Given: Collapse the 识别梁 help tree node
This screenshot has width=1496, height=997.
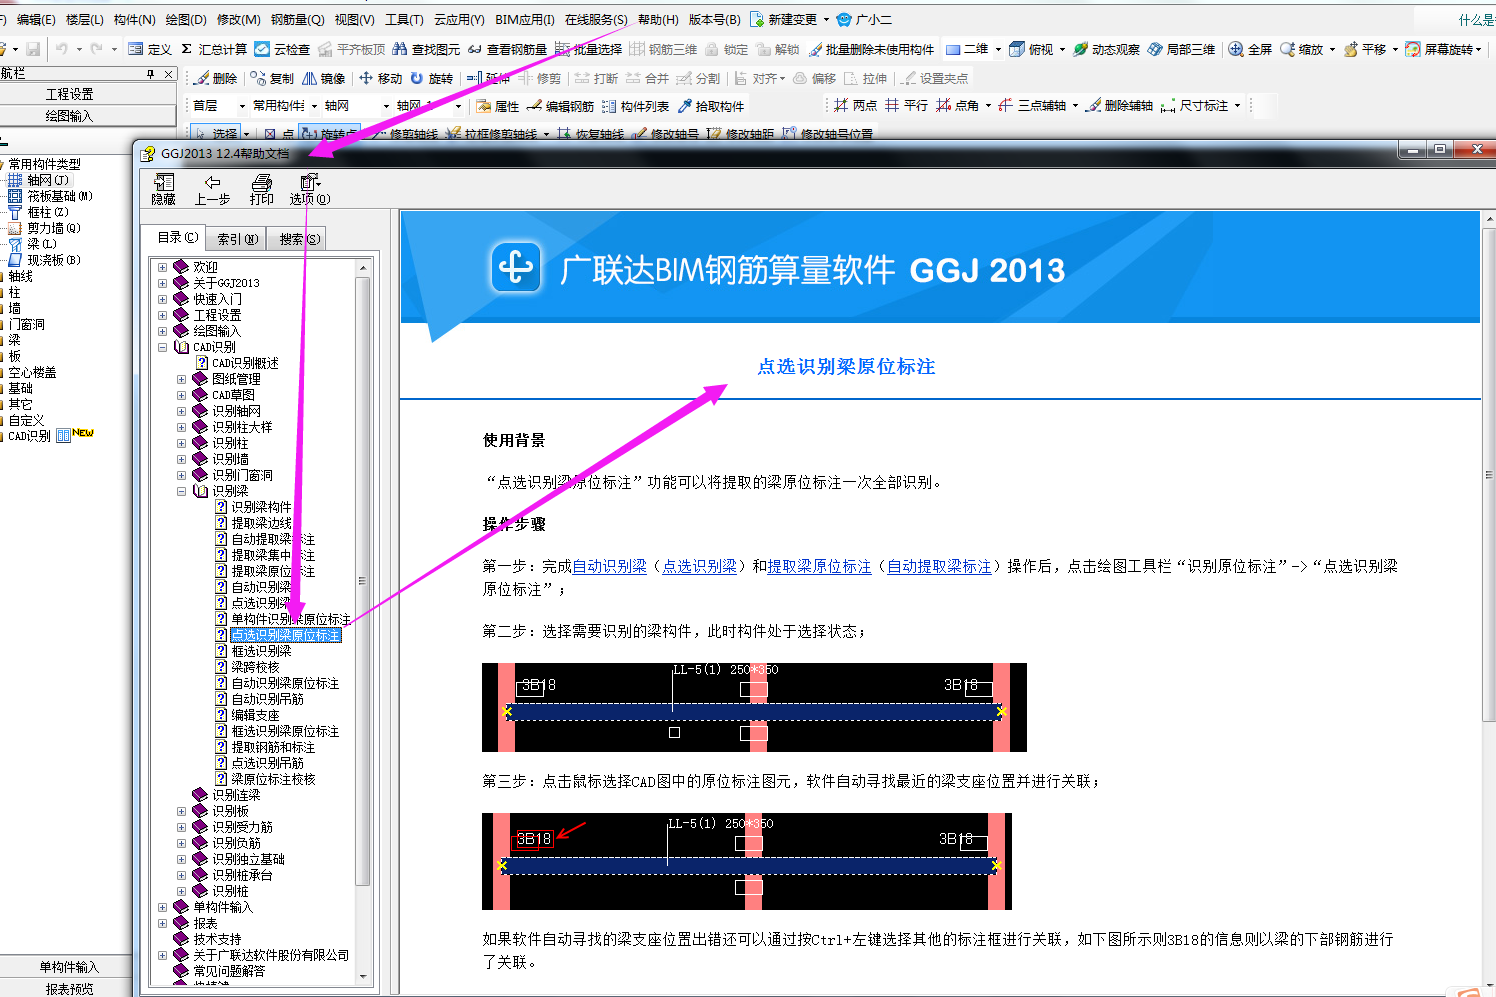Looking at the screenshot, I should pos(182,491).
